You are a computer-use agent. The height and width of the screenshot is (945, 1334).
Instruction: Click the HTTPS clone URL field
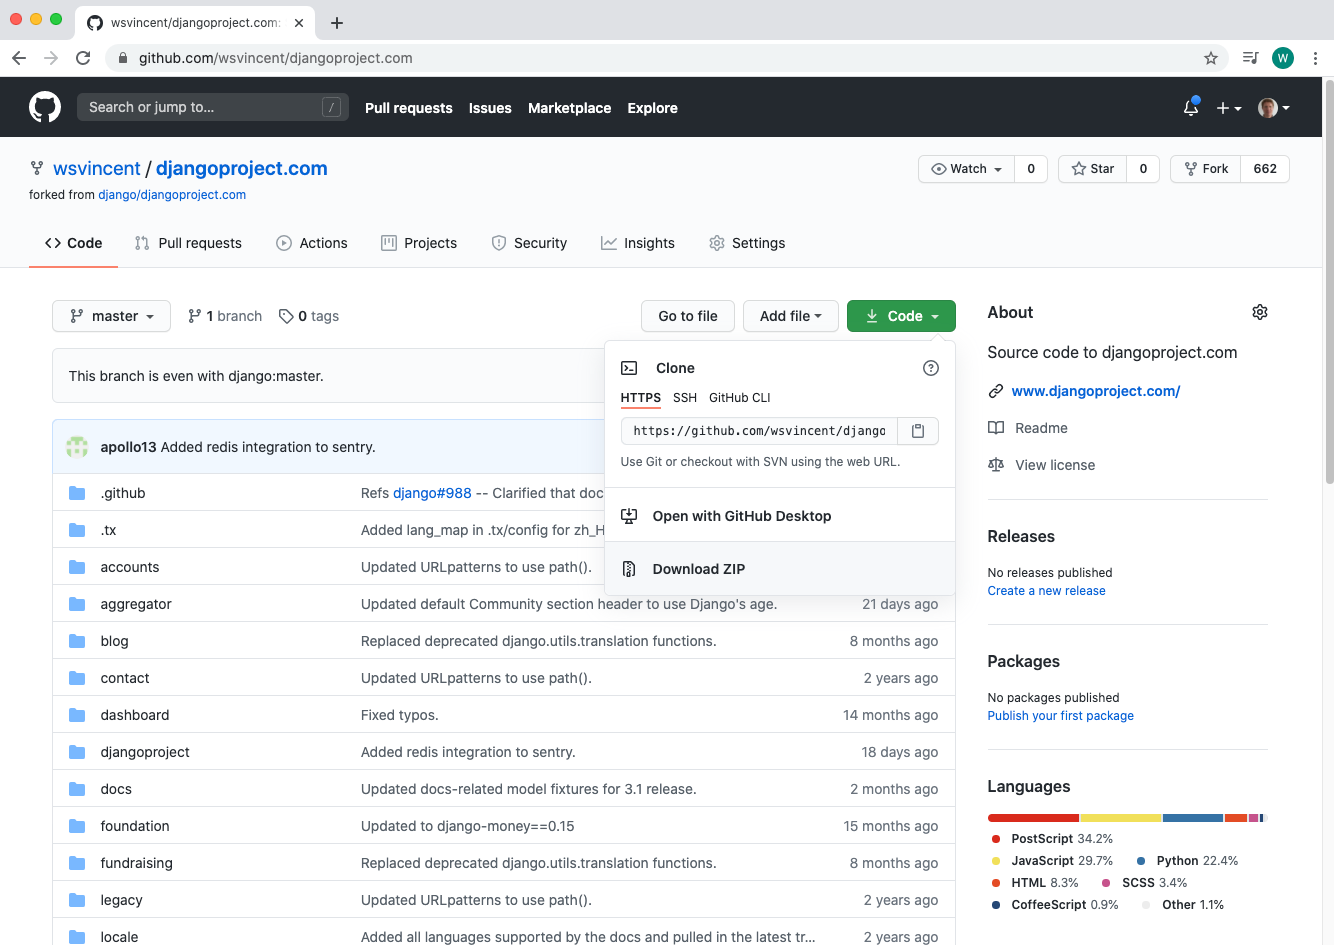pos(759,431)
